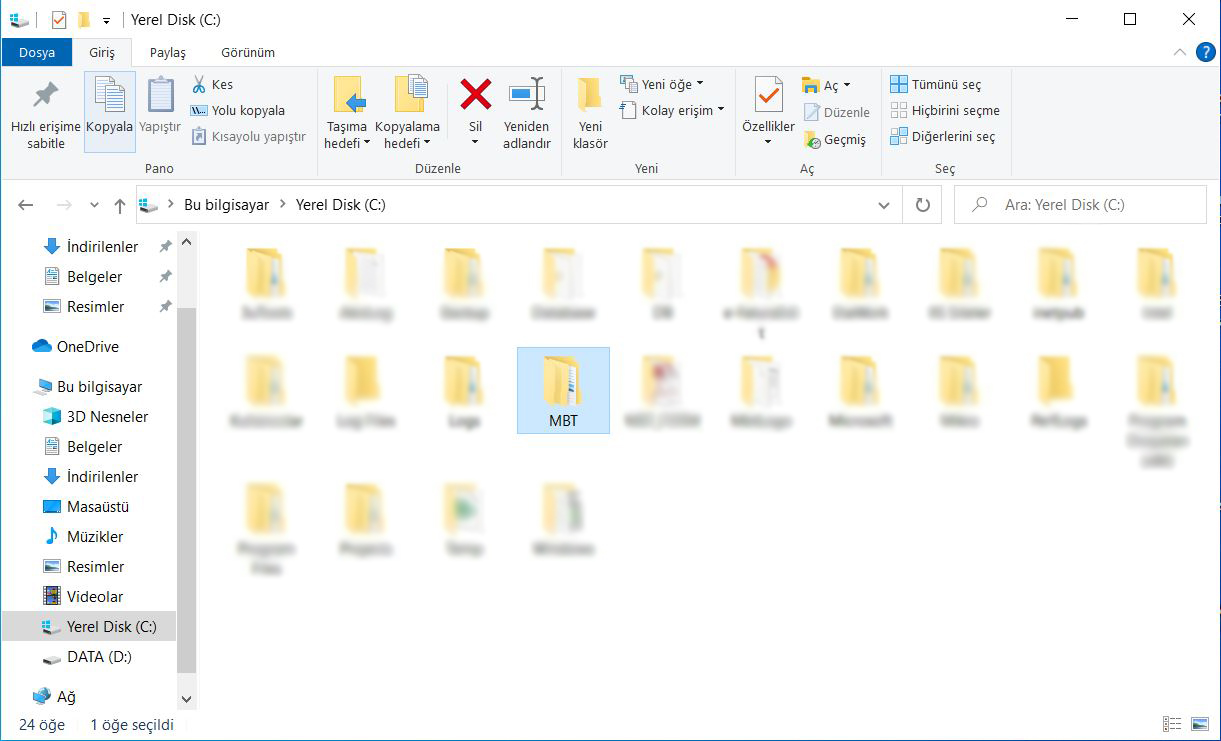
Task: Click Yeniden adlandır rename icon
Action: click(526, 95)
